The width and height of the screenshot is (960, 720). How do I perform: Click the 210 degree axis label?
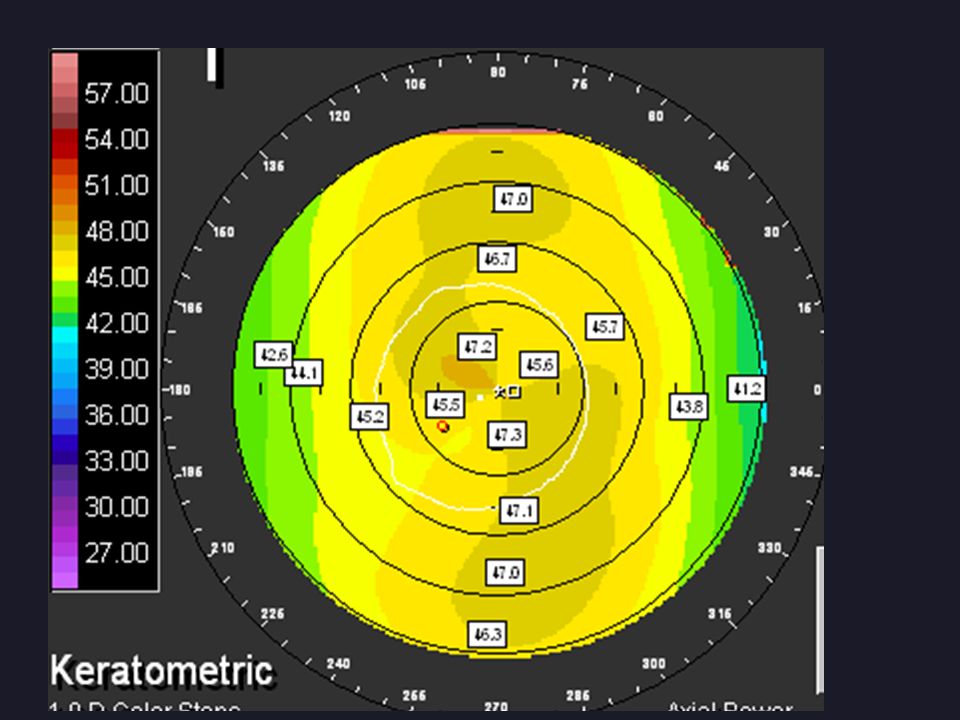pyautogui.click(x=222, y=547)
